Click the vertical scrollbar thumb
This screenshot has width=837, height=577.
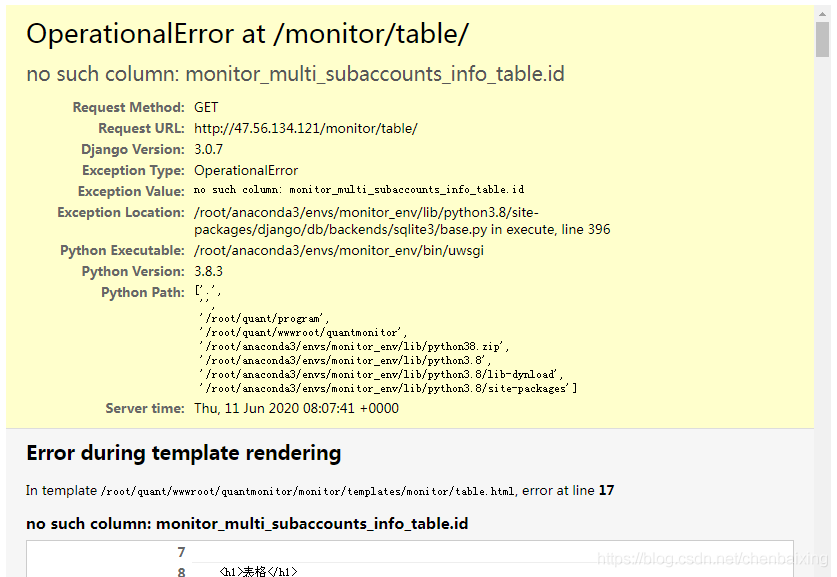pyautogui.click(x=822, y=40)
